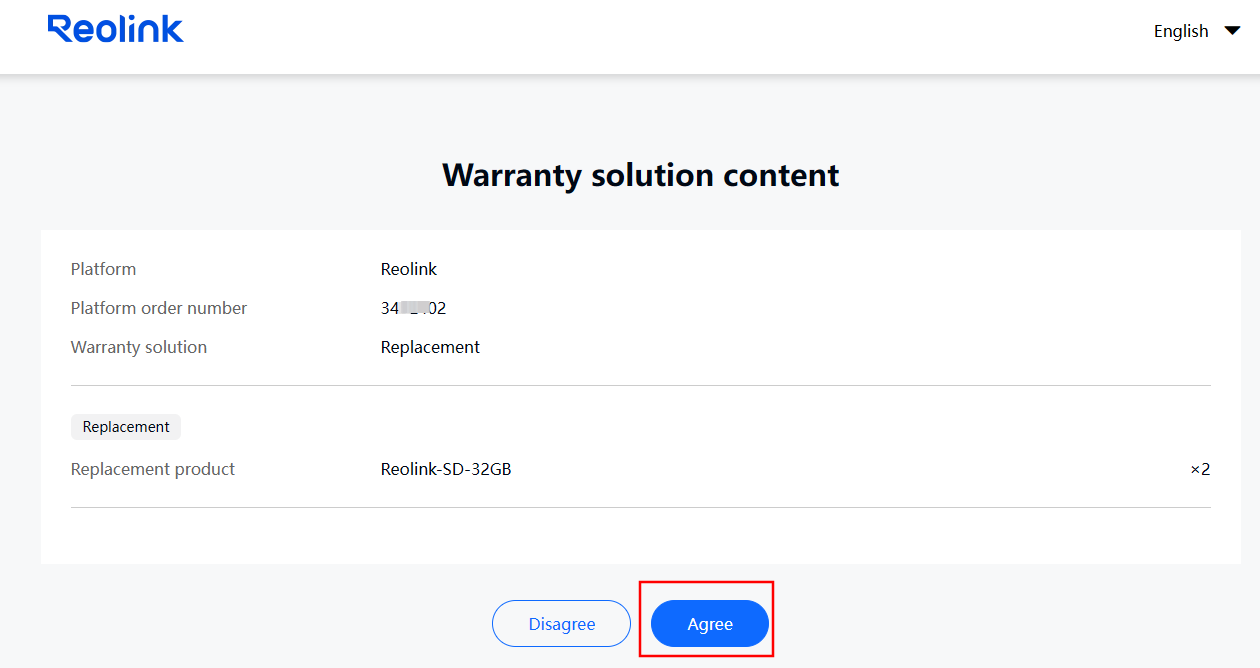The width and height of the screenshot is (1260, 668).
Task: Select the Reolink-SD-32GB product name
Action: 446,469
